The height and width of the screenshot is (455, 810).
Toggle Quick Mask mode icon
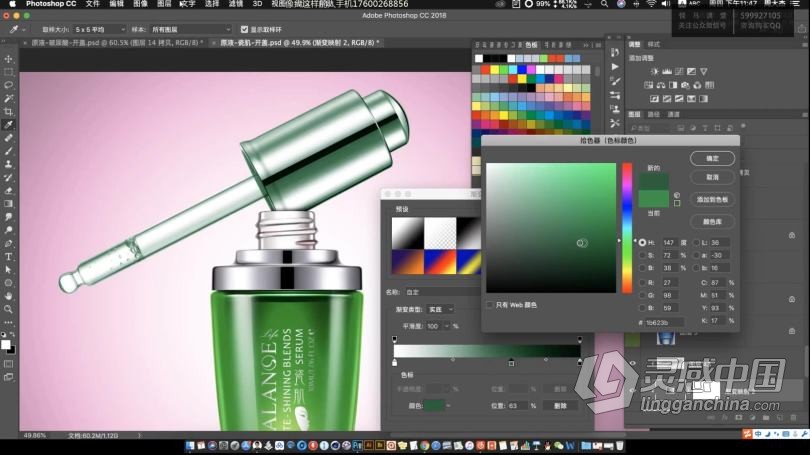coord(8,364)
